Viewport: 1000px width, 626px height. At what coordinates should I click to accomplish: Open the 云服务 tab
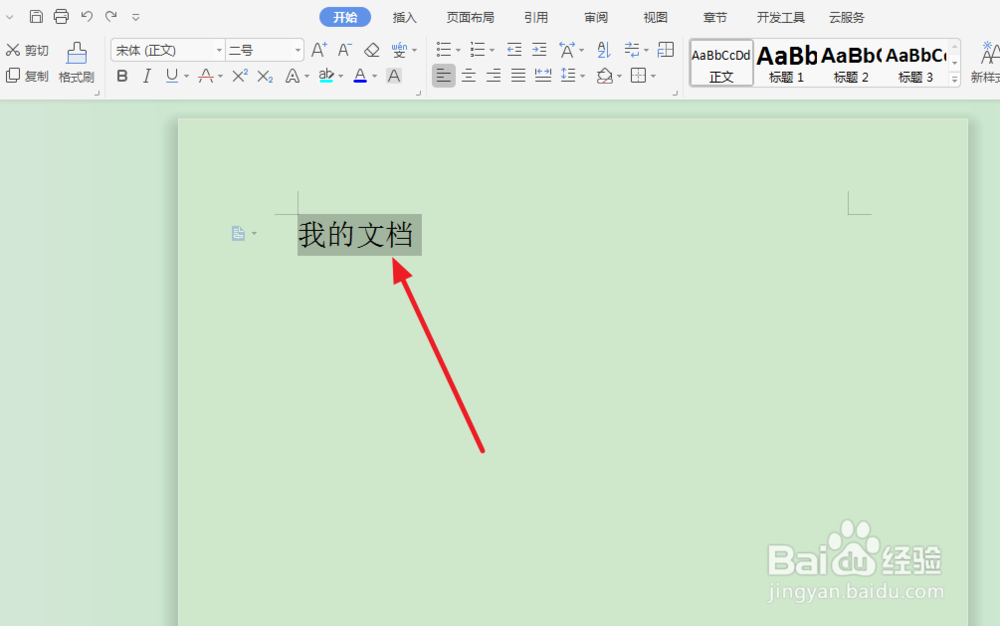pyautogui.click(x=846, y=17)
